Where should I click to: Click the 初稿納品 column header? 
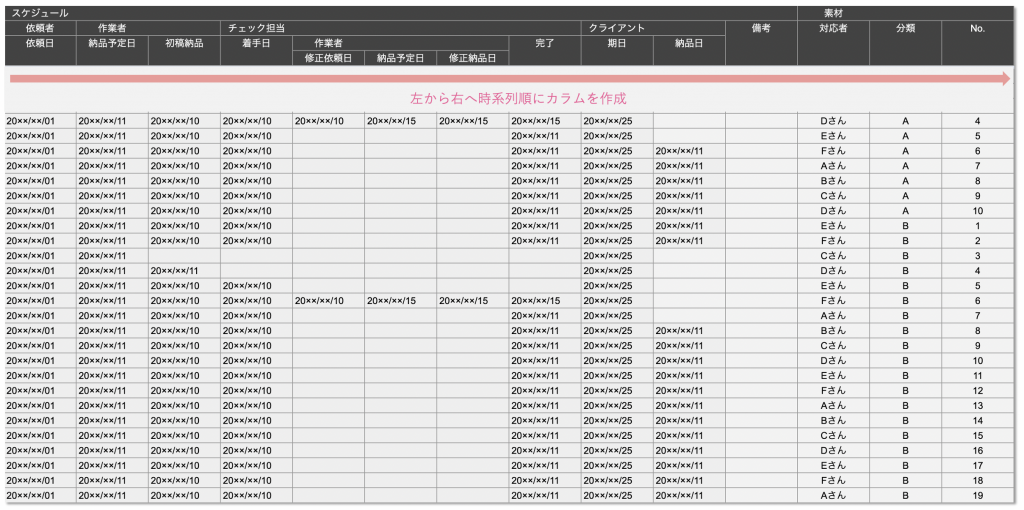pos(185,50)
